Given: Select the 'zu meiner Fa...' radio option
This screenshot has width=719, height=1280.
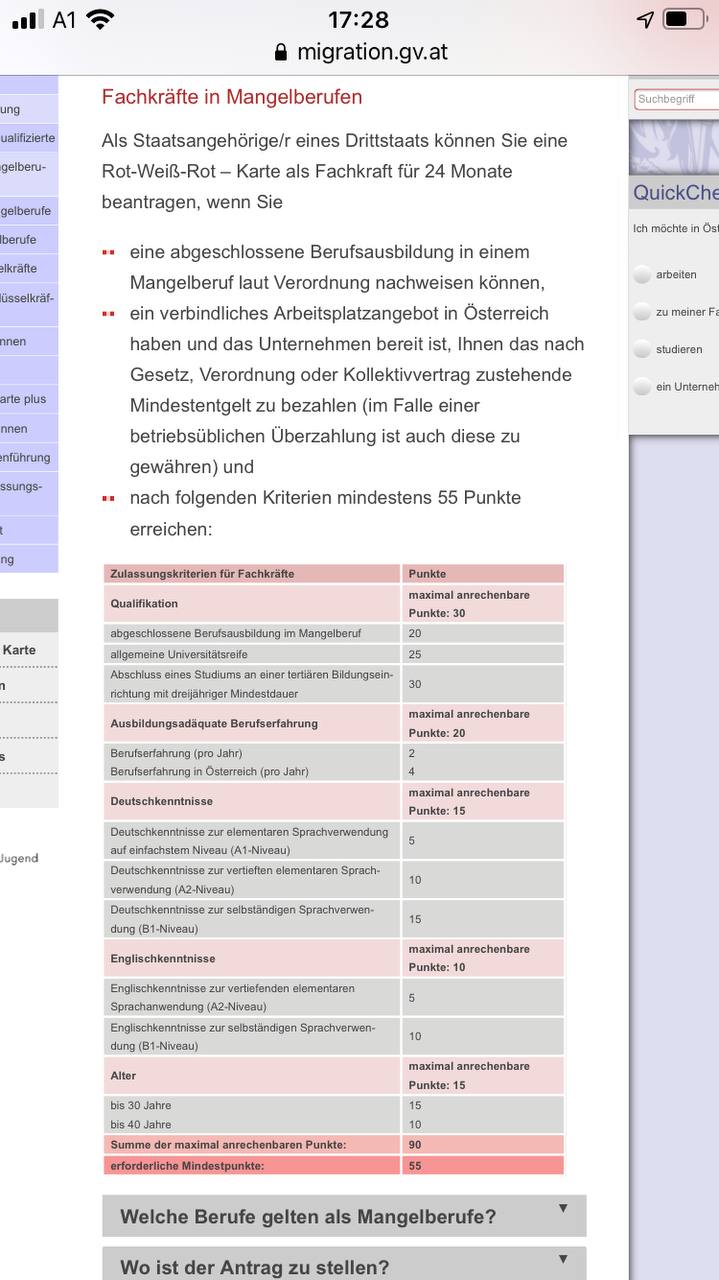Looking at the screenshot, I should tap(642, 312).
